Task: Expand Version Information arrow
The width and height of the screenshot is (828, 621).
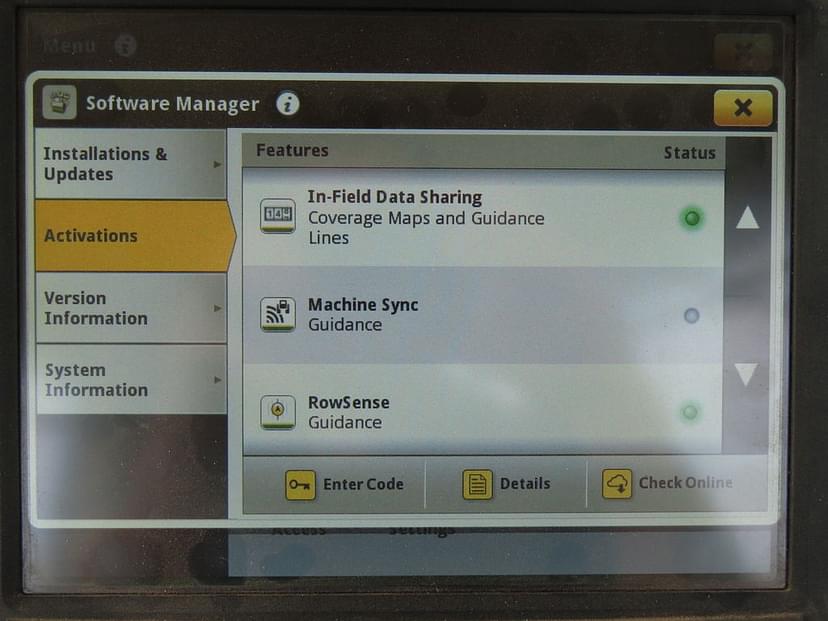Action: coord(217,308)
